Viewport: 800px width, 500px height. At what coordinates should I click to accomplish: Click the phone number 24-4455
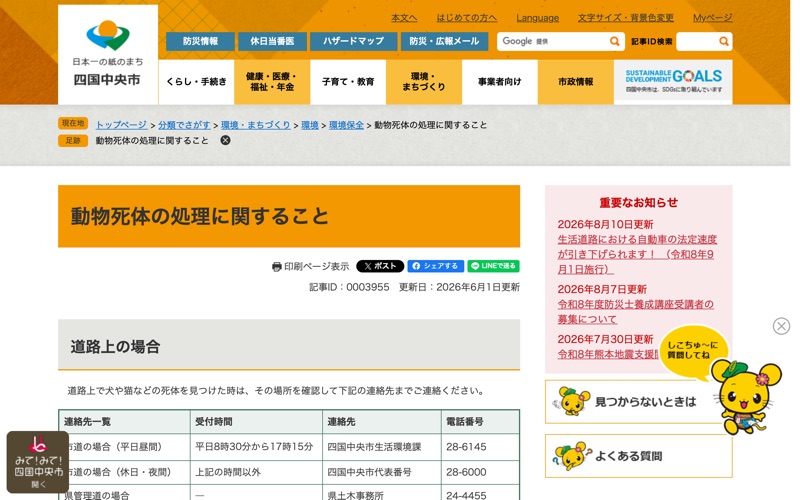(466, 495)
